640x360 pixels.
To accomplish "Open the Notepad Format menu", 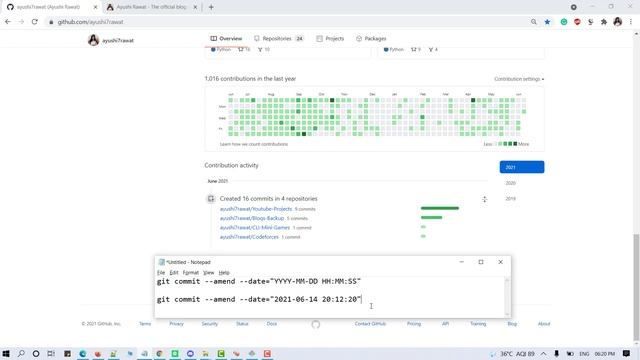I will tap(191, 273).
